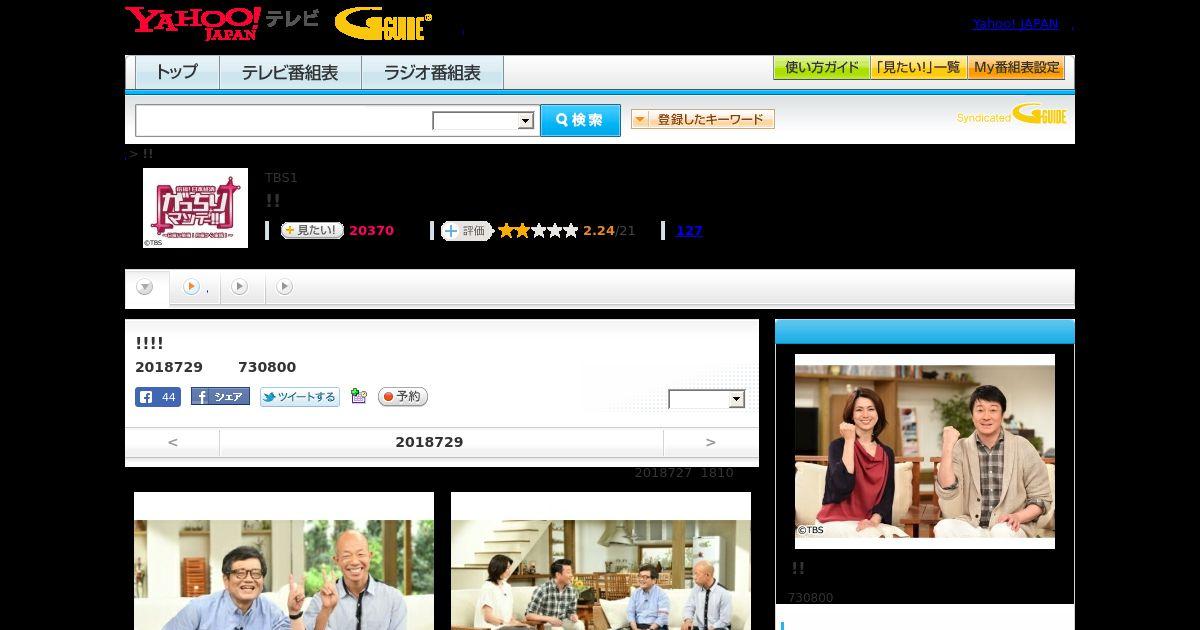
Task: Click the Facebook like count 44 button
Action: point(158,397)
